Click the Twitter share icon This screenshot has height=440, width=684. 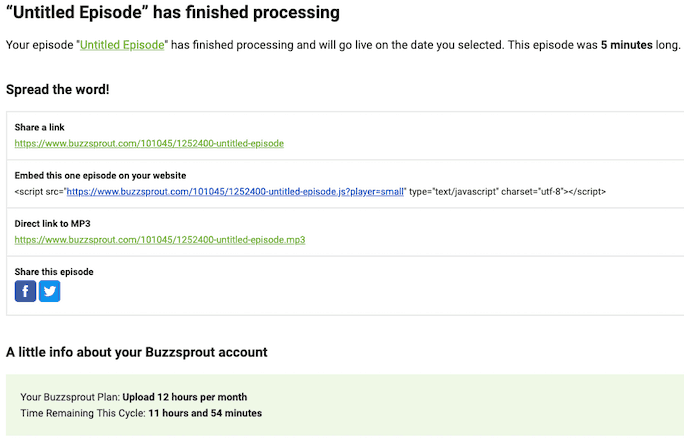[49, 291]
